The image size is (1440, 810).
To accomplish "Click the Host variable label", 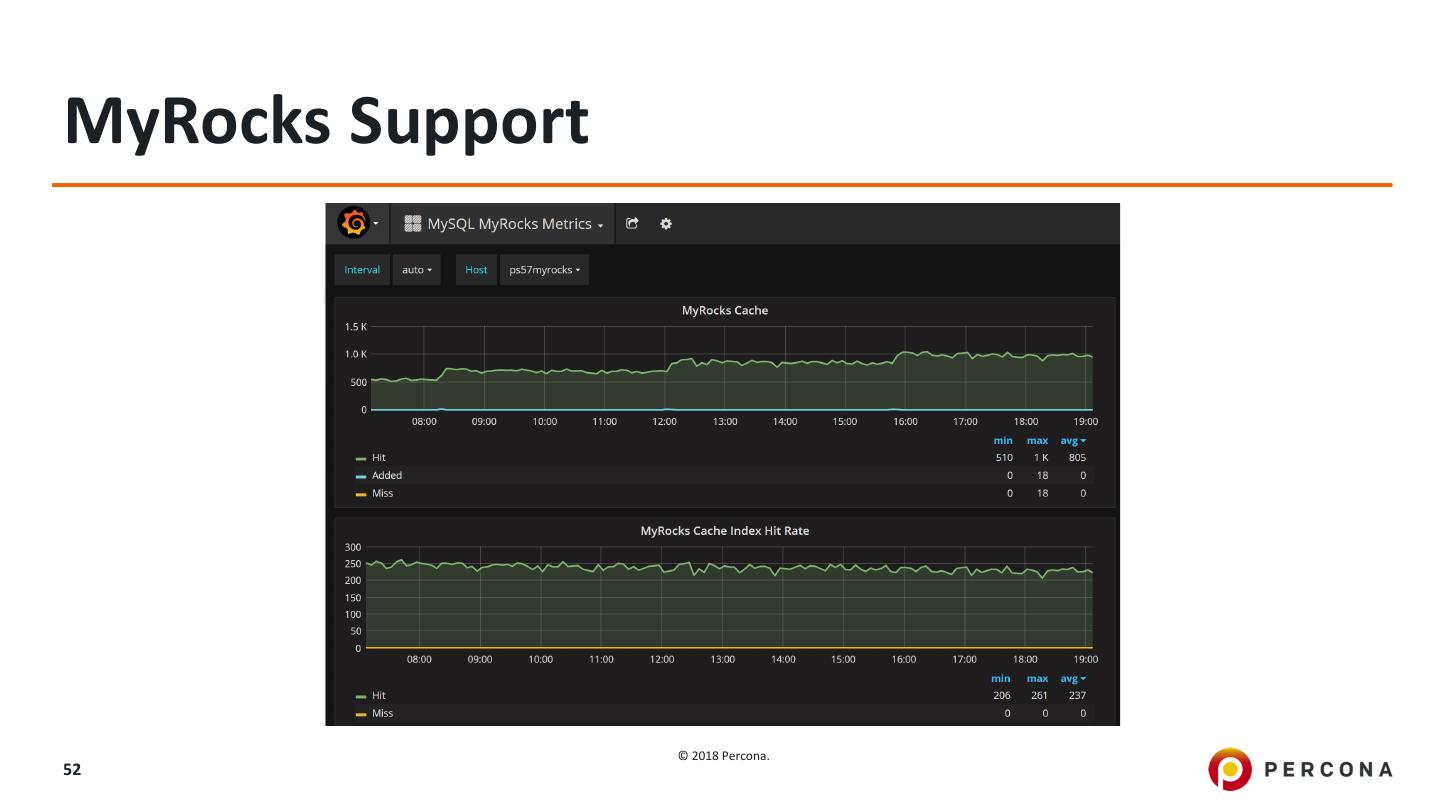I will coord(477,270).
